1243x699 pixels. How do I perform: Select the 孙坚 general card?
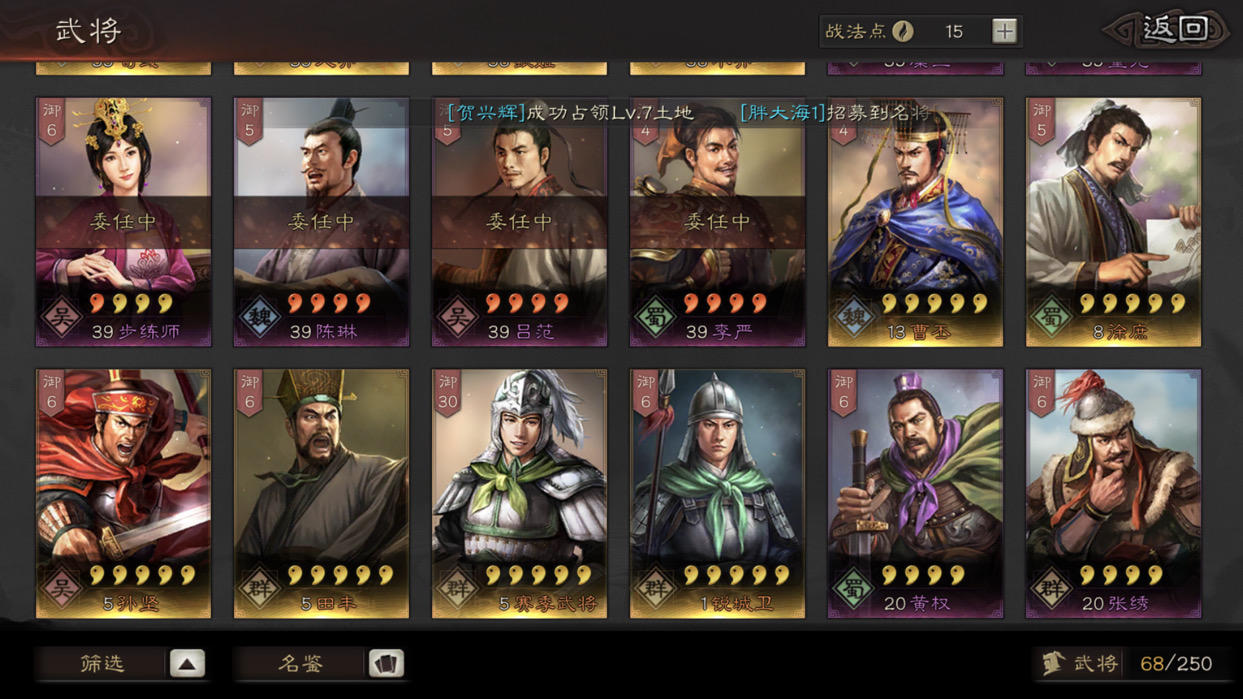tap(124, 494)
